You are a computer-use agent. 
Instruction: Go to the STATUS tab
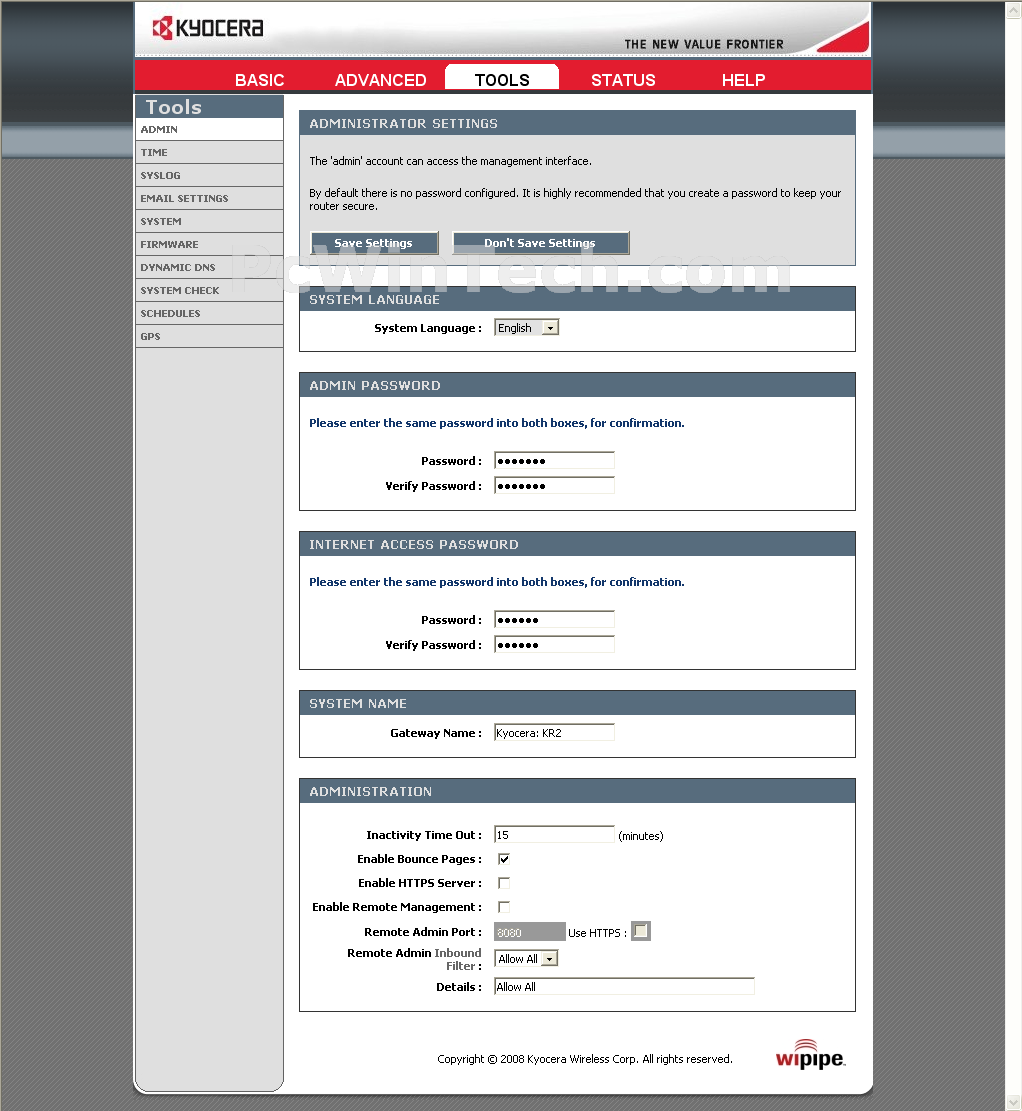tap(623, 80)
